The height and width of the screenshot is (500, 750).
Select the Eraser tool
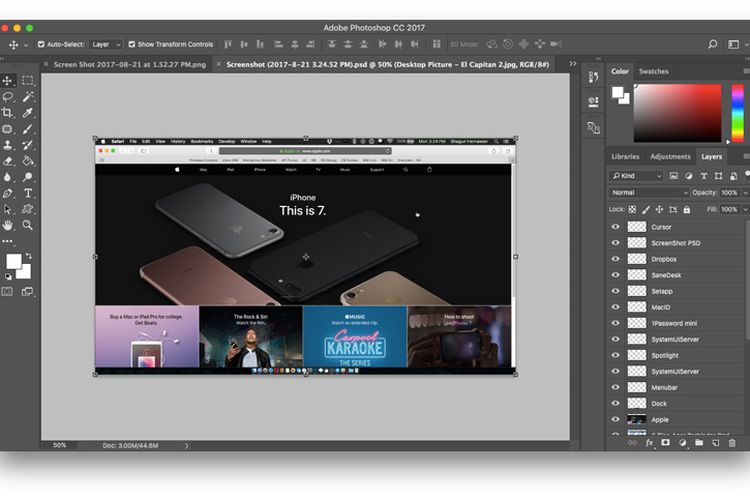(x=8, y=161)
